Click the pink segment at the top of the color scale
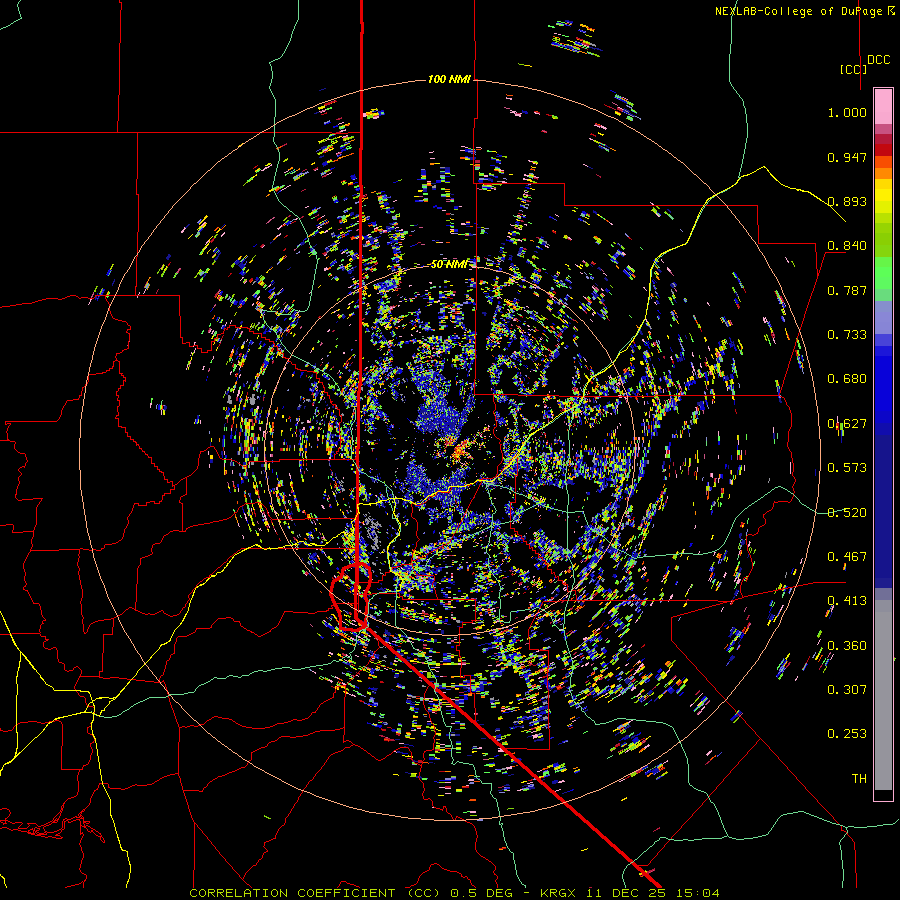Screen dimensions: 900x900 click(x=883, y=106)
